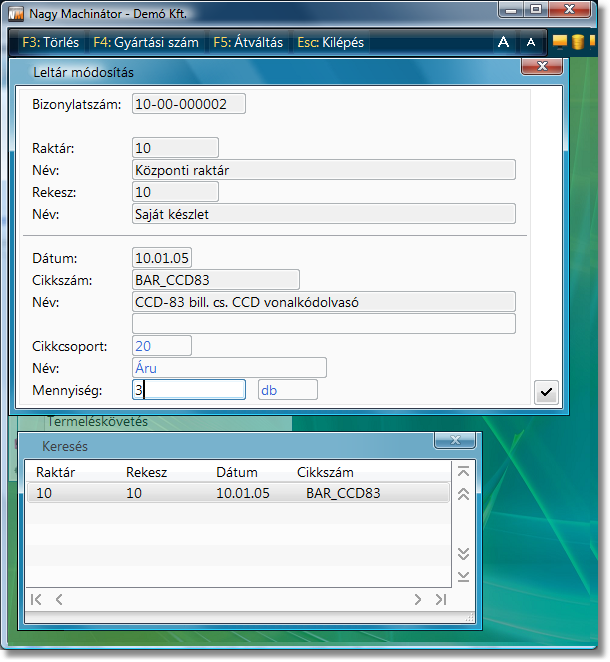The image size is (610, 662).
Task: Select the BAR_CCD83 row in Keresés
Action: 238,493
